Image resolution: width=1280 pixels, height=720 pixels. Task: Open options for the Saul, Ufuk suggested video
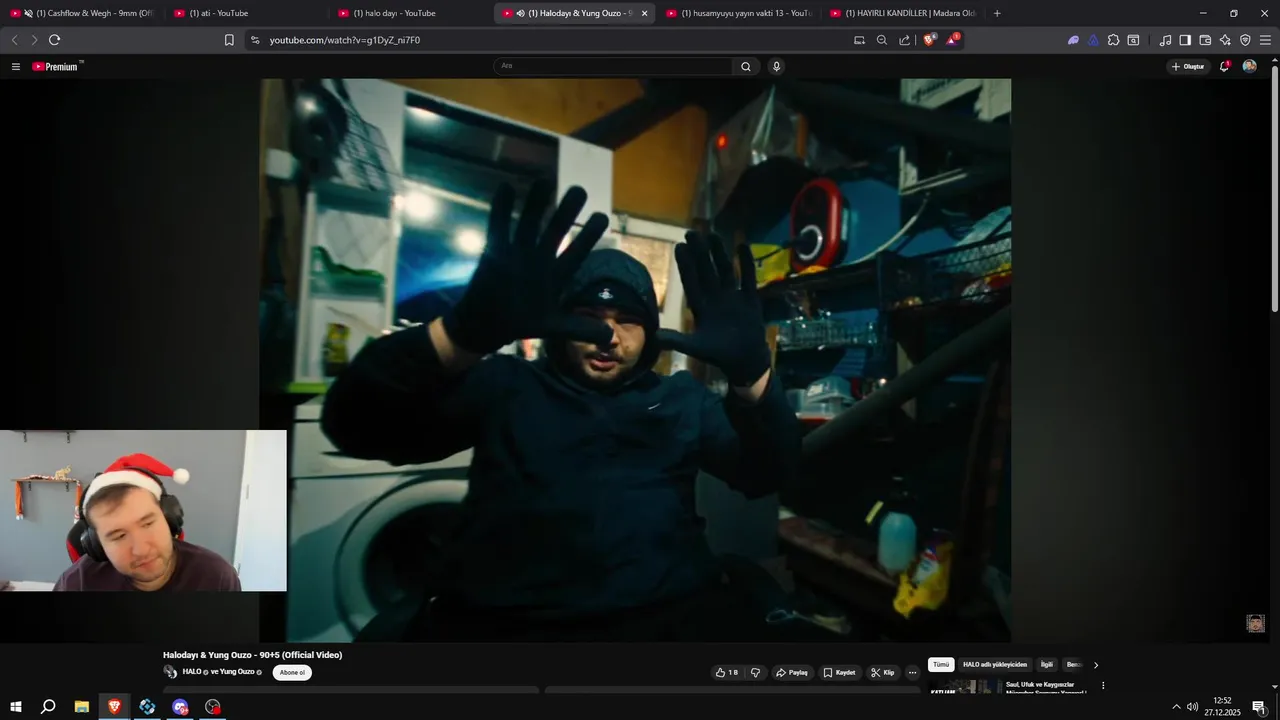click(1103, 686)
